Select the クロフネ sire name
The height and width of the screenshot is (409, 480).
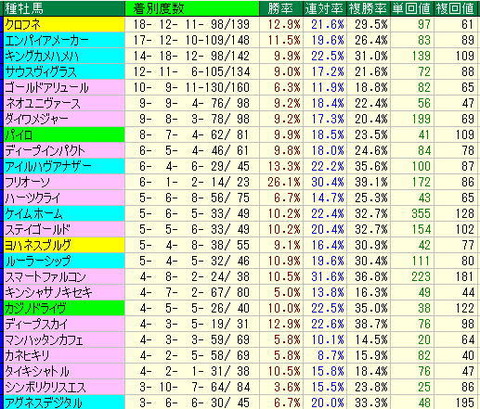[64, 24]
